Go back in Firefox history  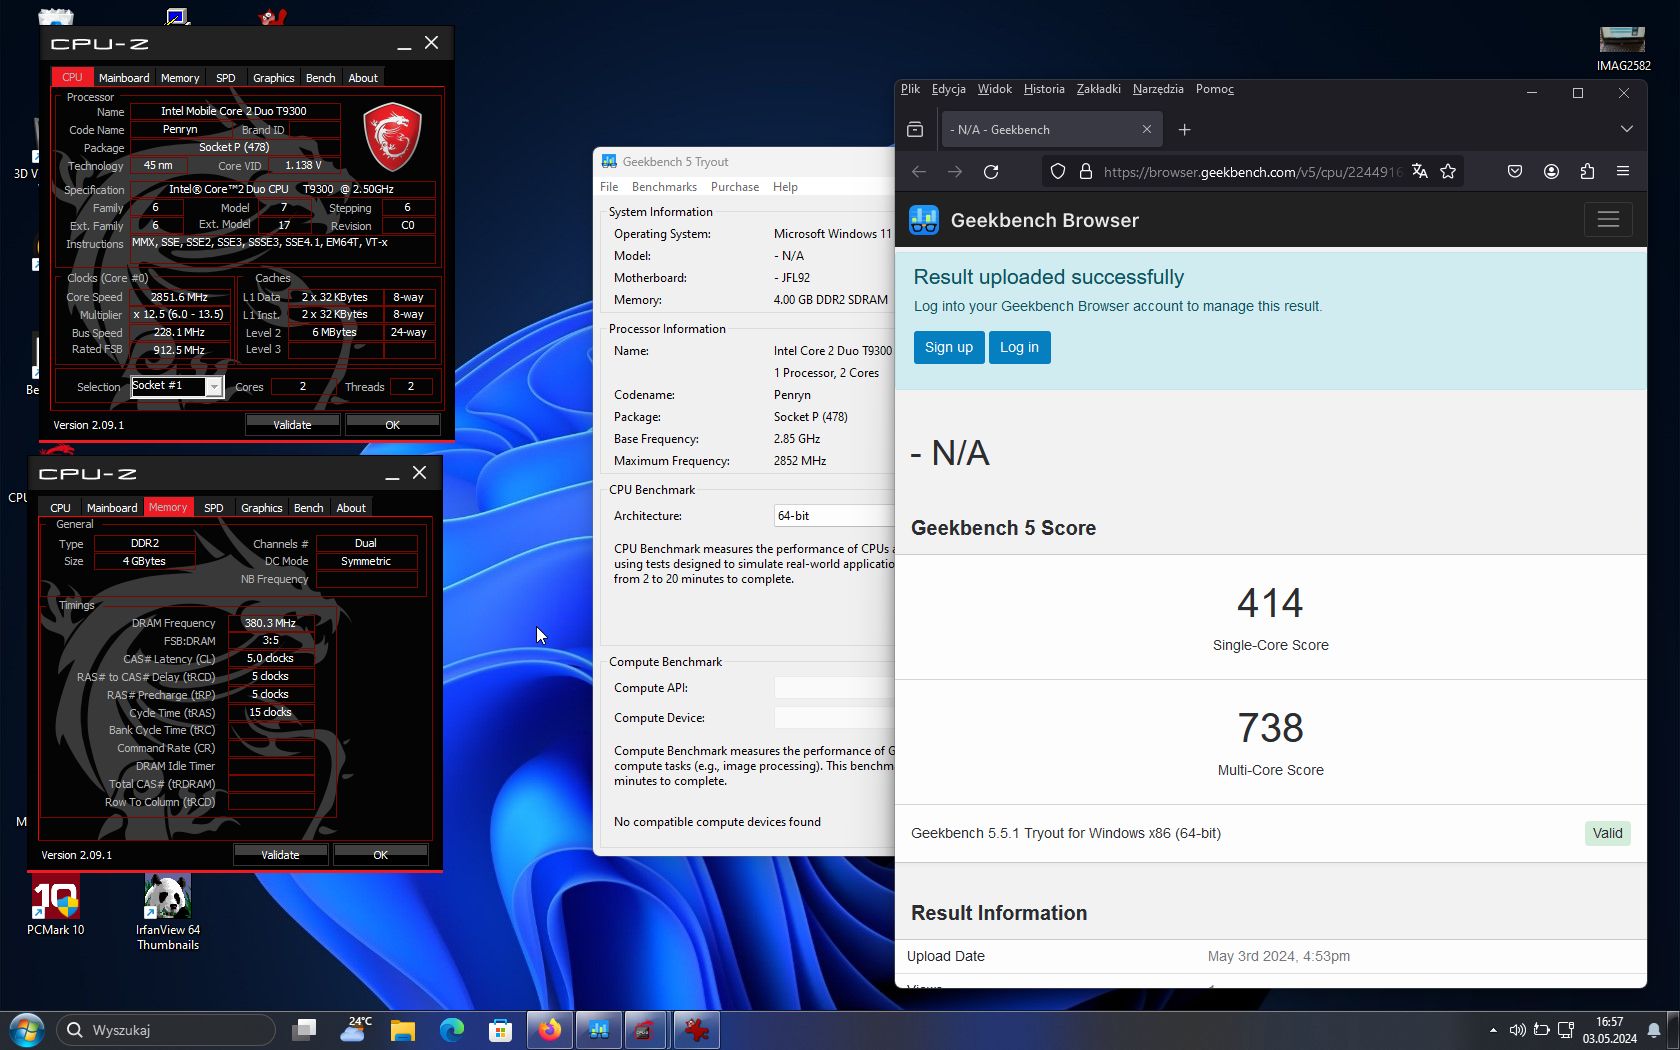pos(919,172)
